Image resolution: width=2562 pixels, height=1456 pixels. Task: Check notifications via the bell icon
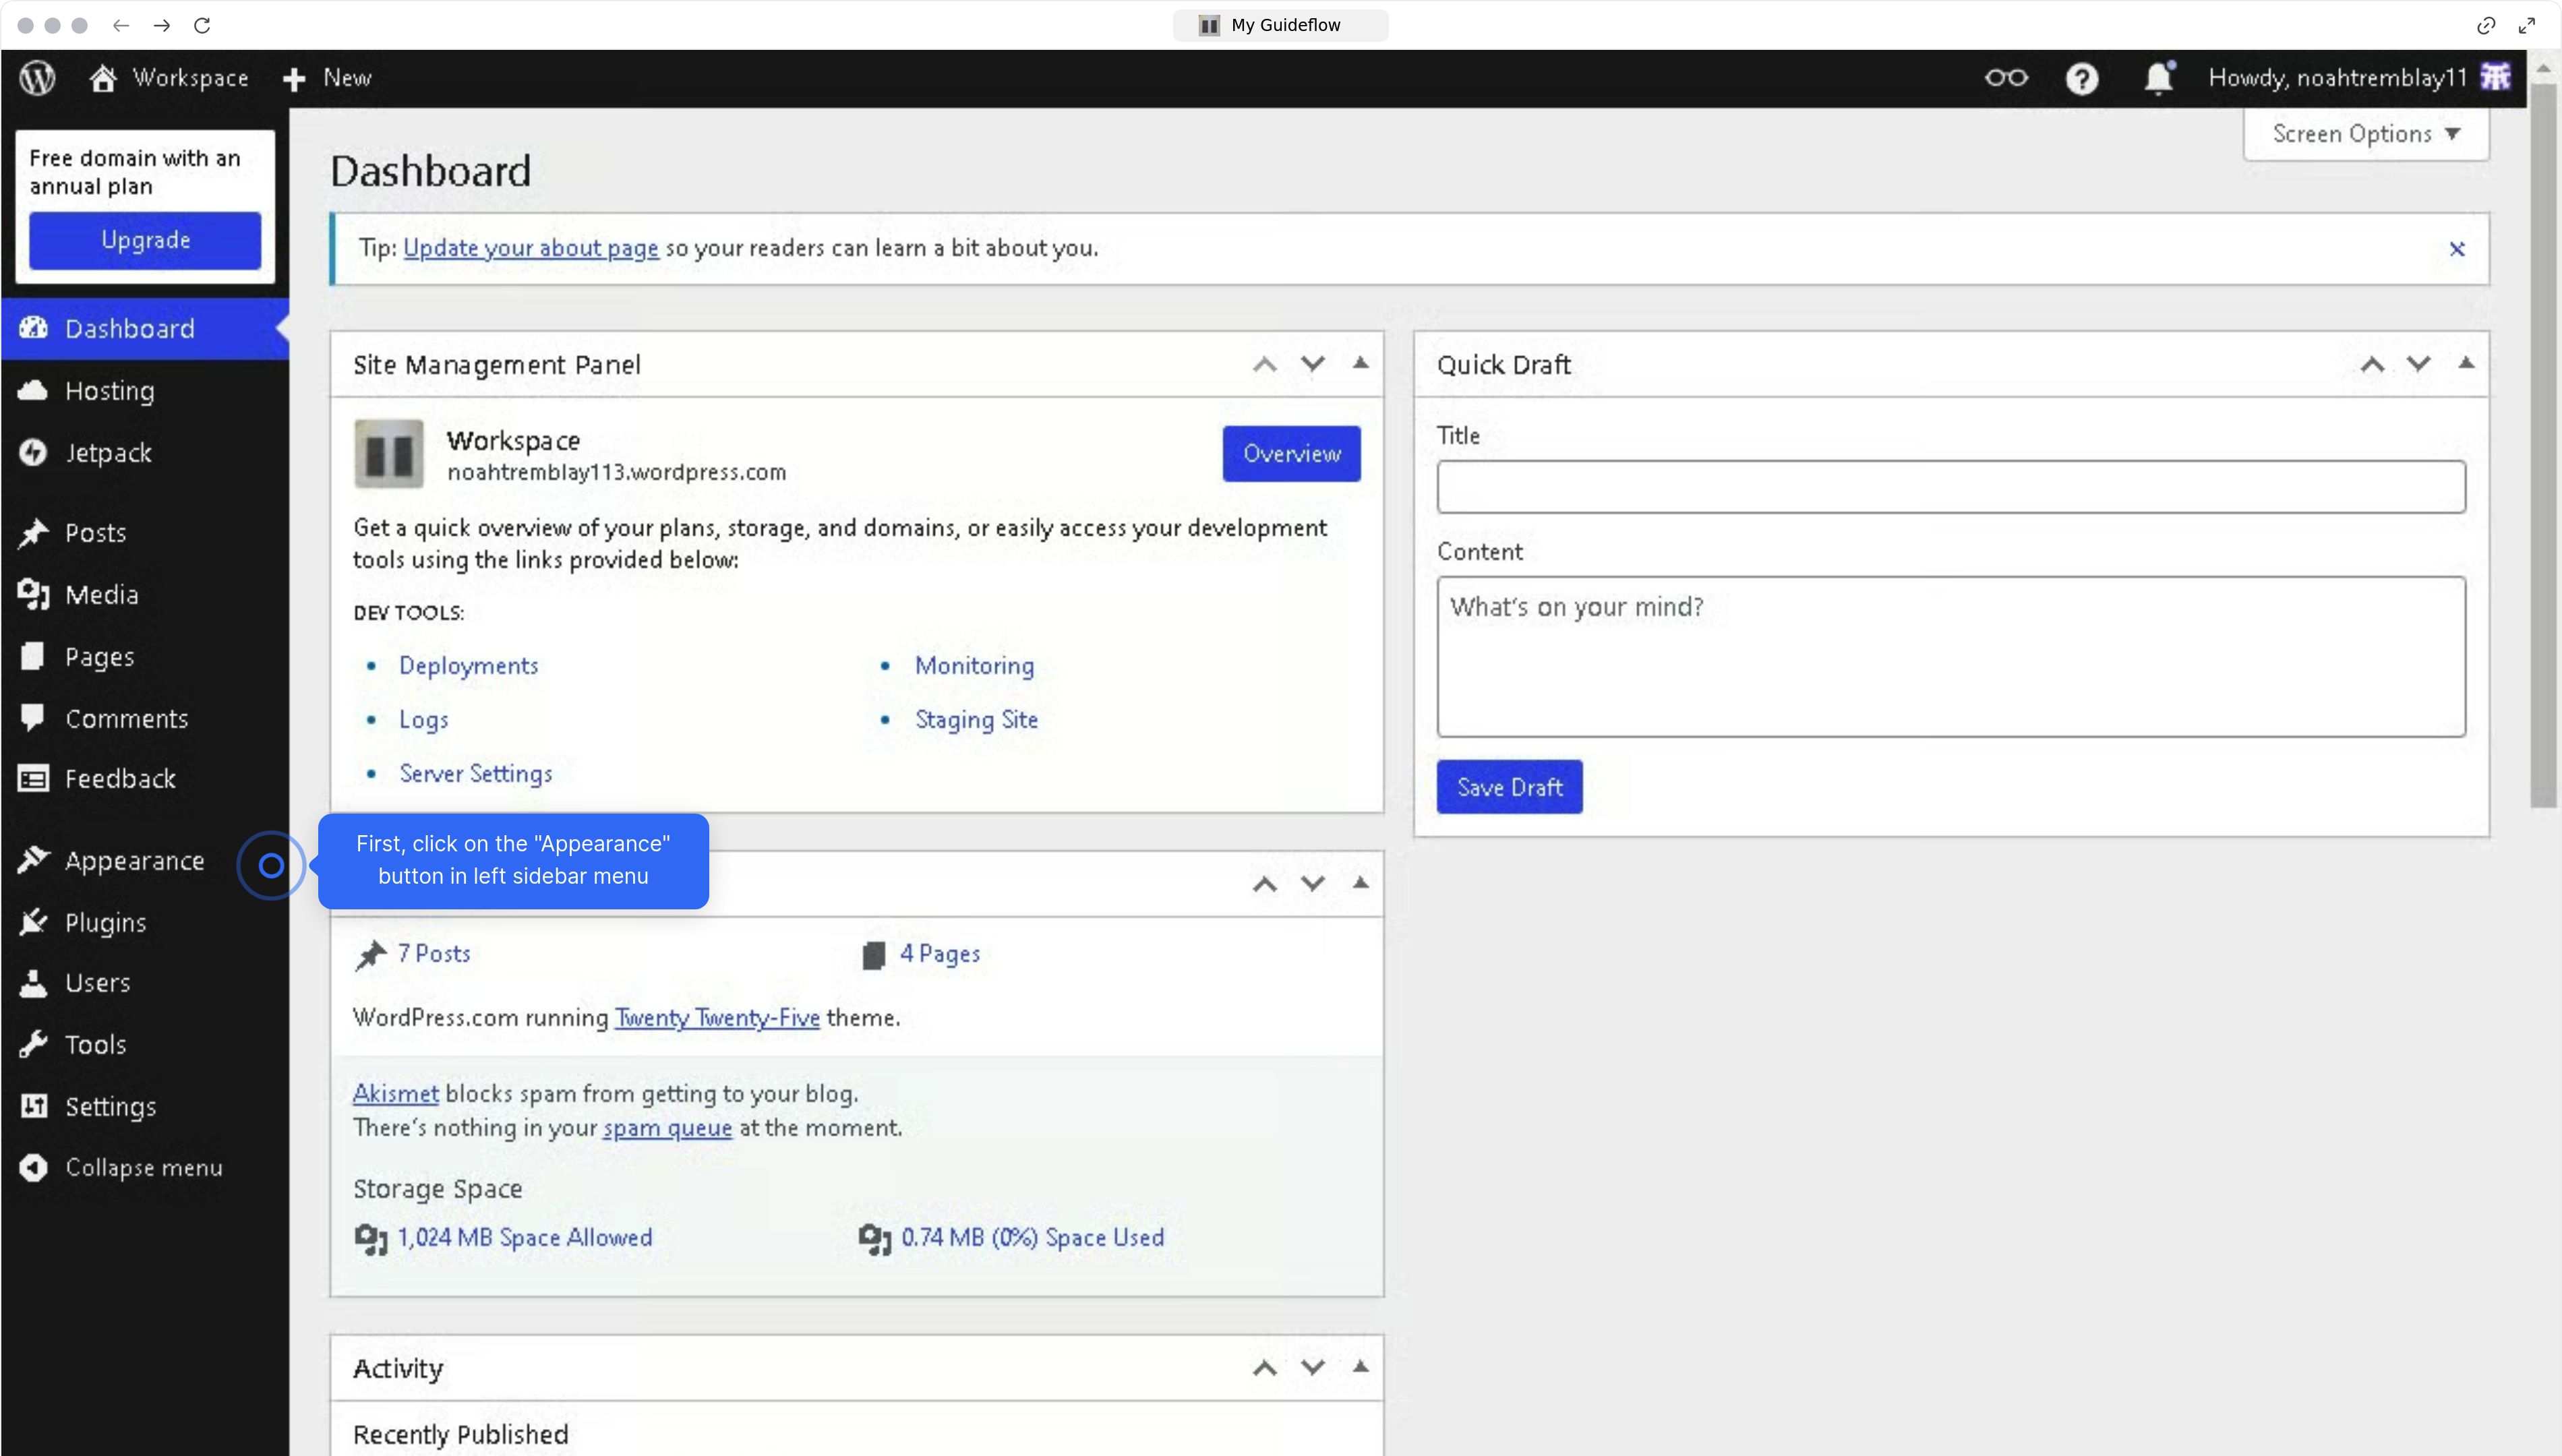click(2157, 78)
